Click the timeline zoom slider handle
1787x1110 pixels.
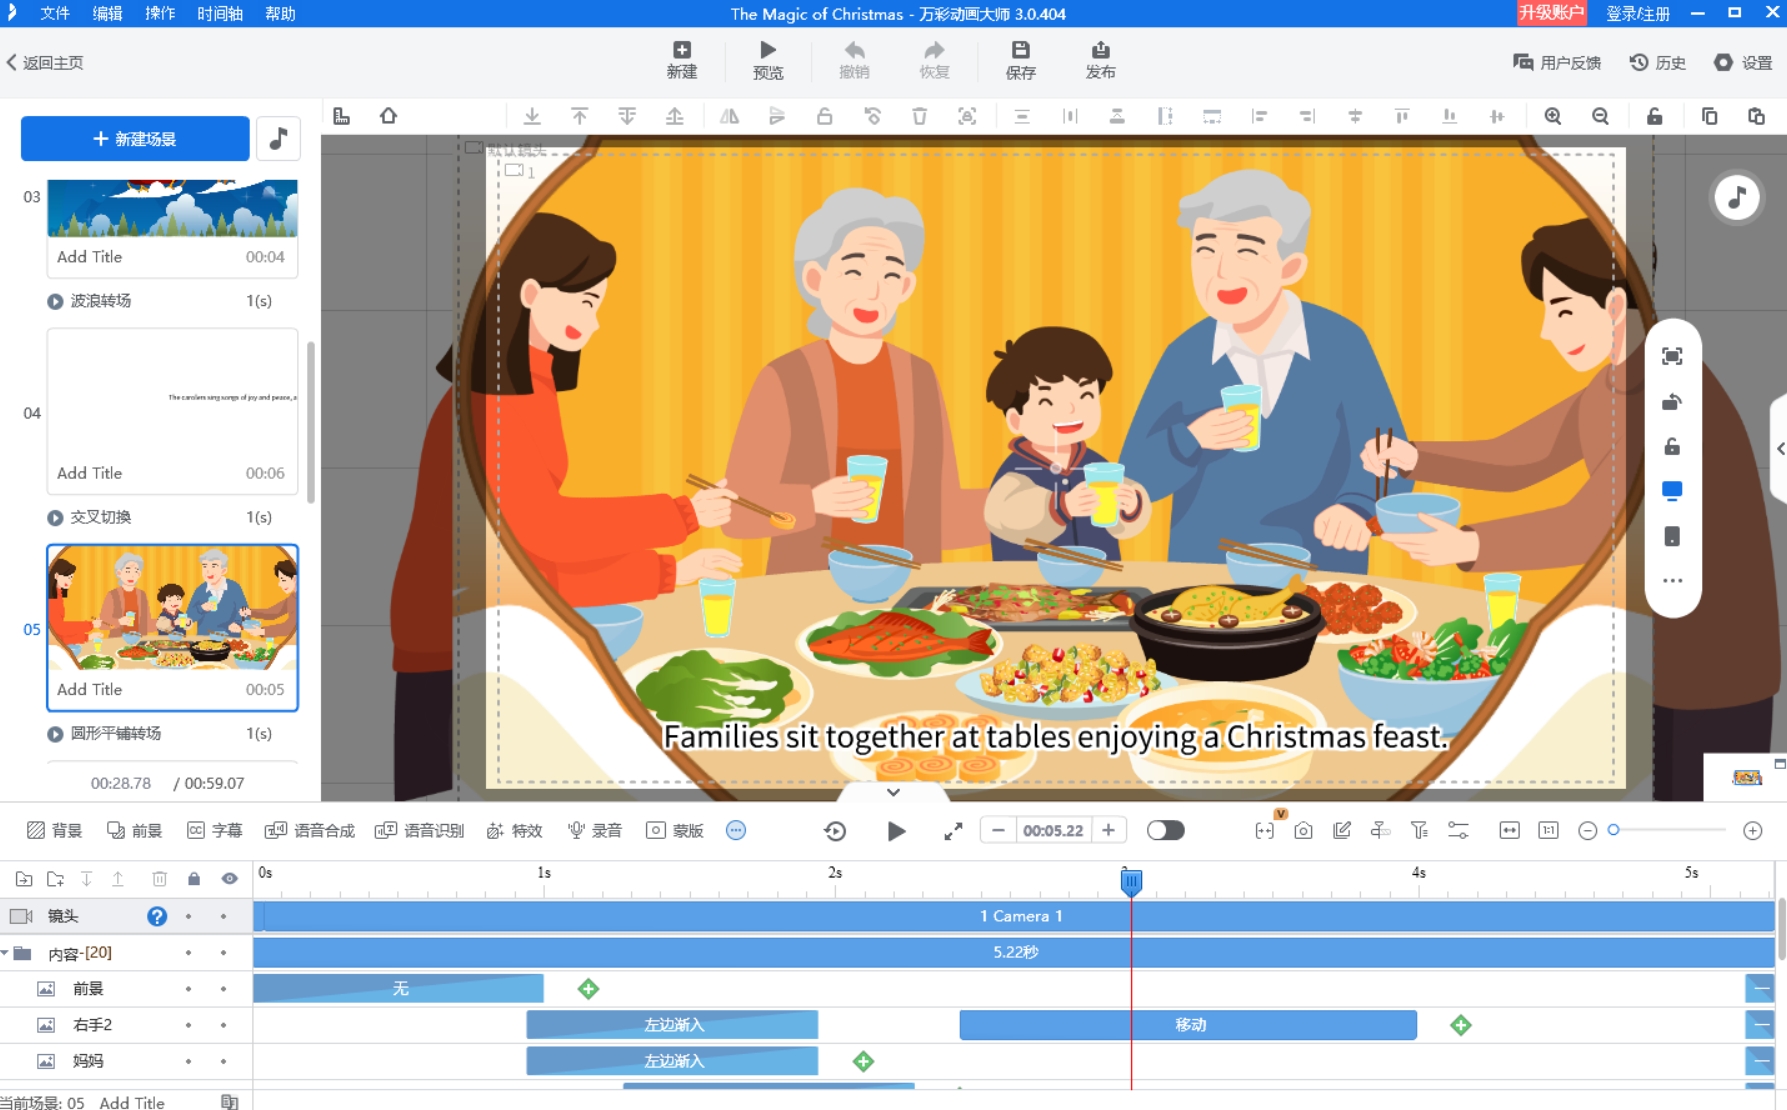[x=1613, y=830]
